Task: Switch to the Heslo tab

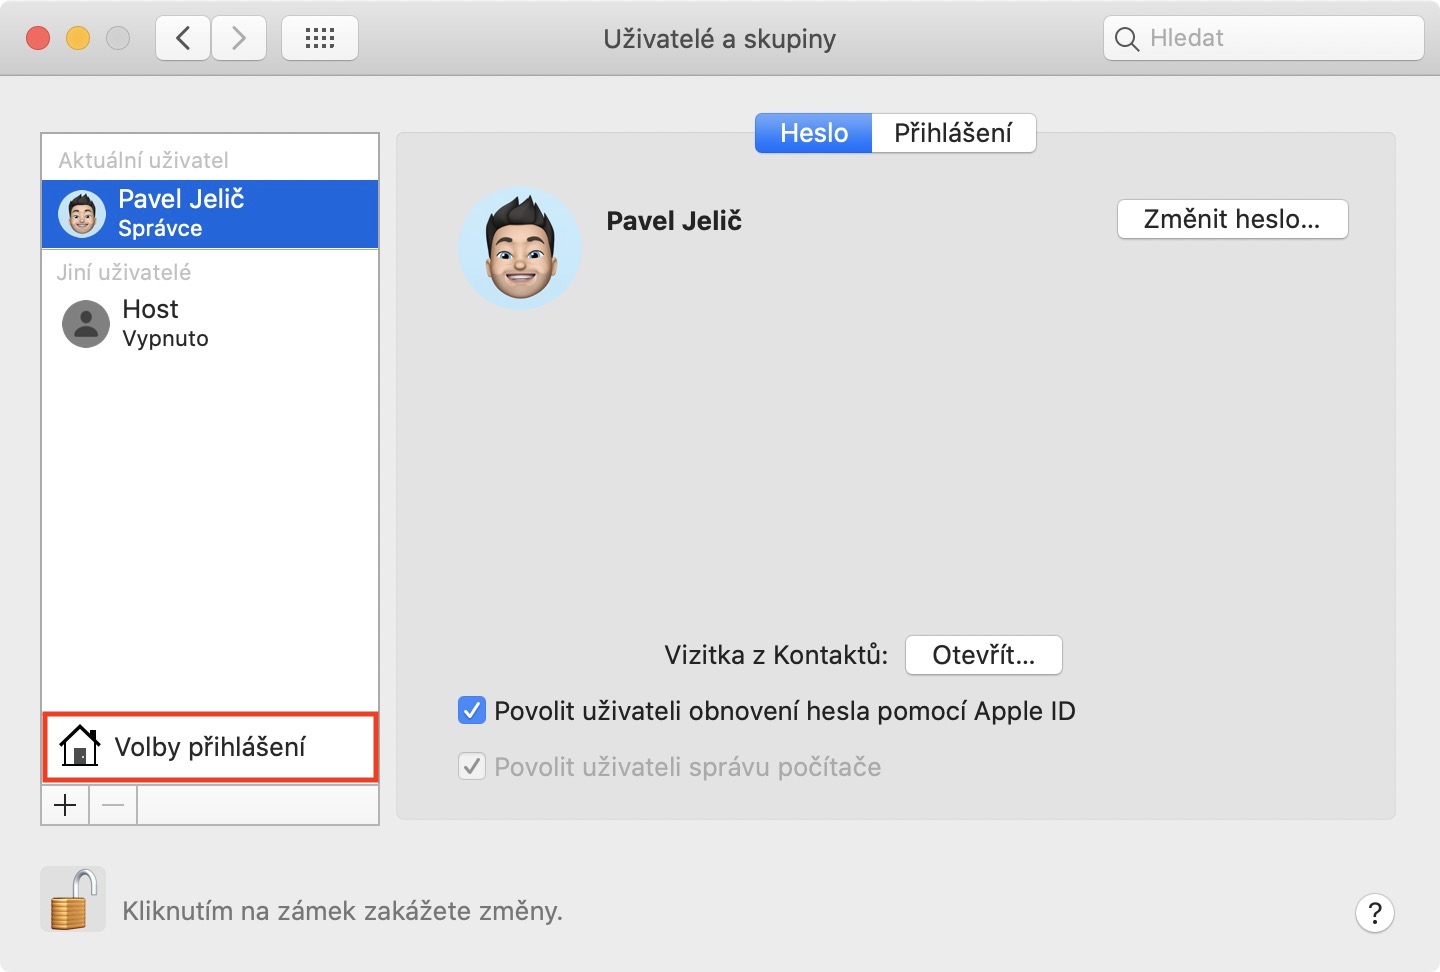Action: pyautogui.click(x=813, y=133)
